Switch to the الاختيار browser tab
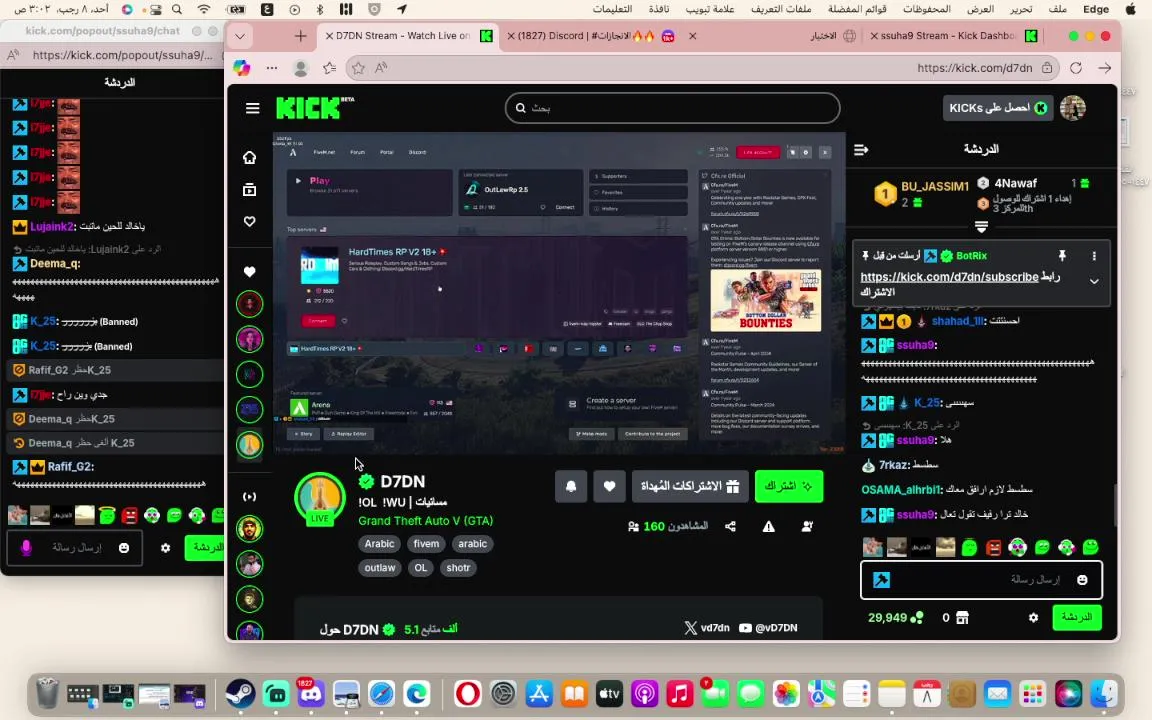Screen dimensions: 1152x720 tap(832, 35)
